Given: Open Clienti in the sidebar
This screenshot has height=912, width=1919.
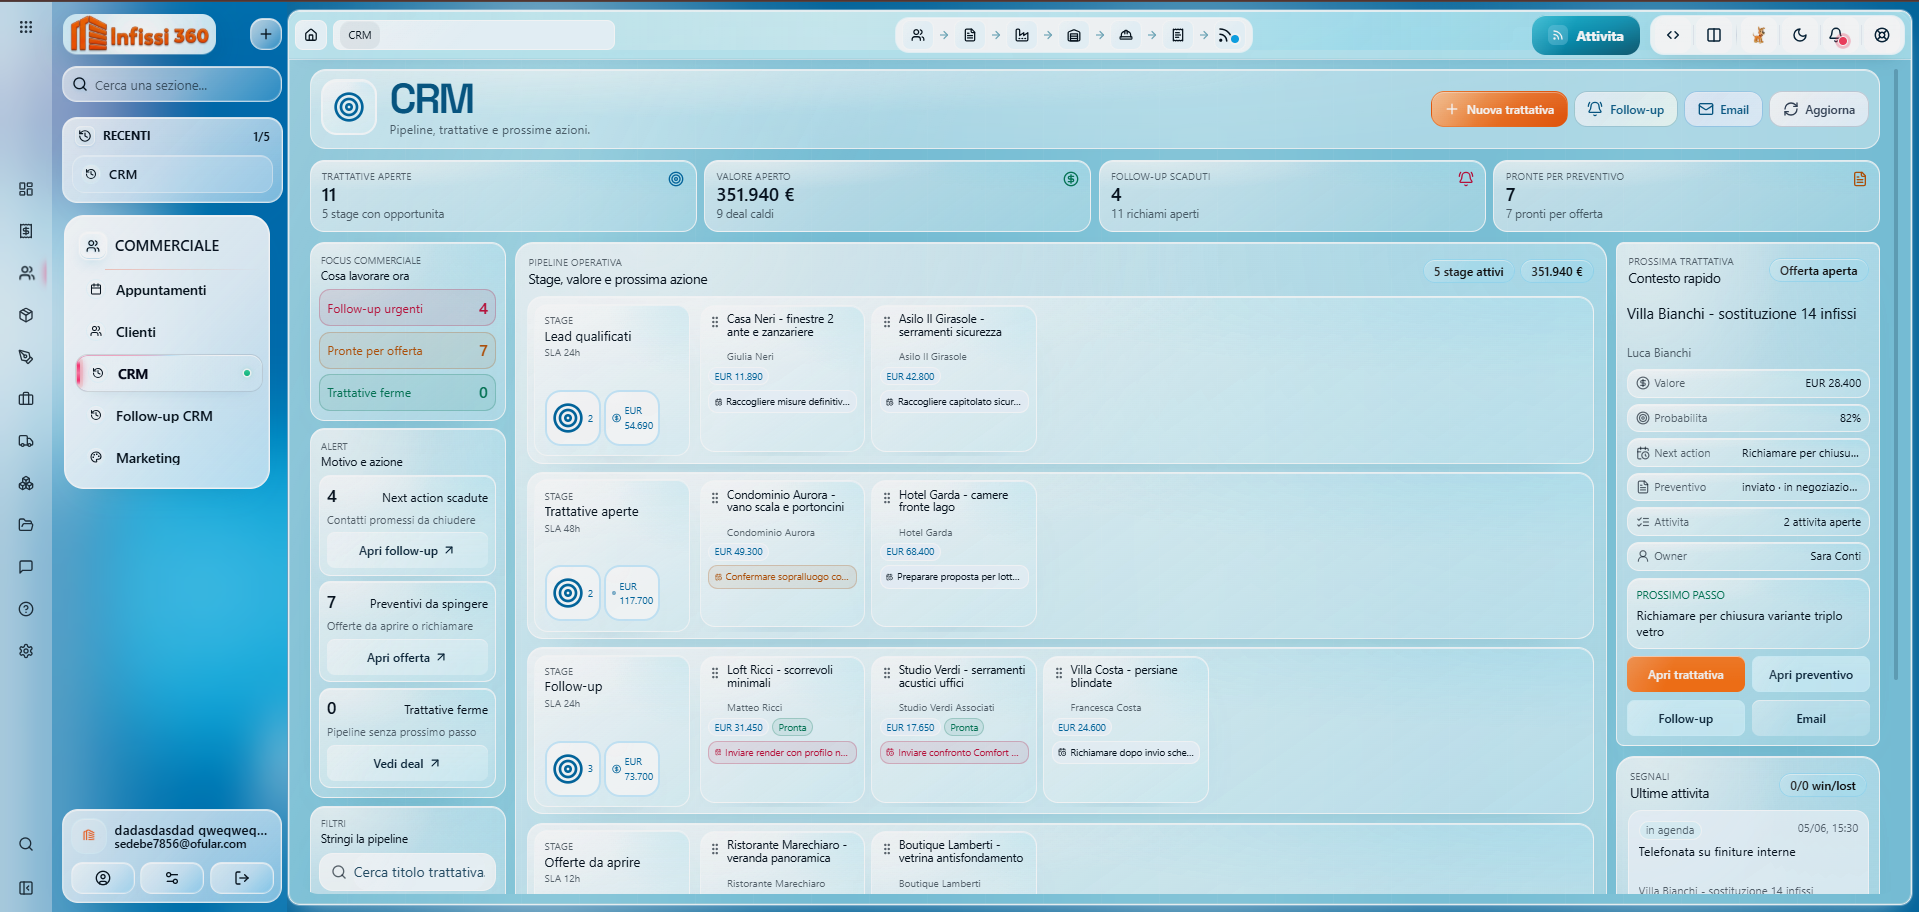Looking at the screenshot, I should [x=136, y=332].
